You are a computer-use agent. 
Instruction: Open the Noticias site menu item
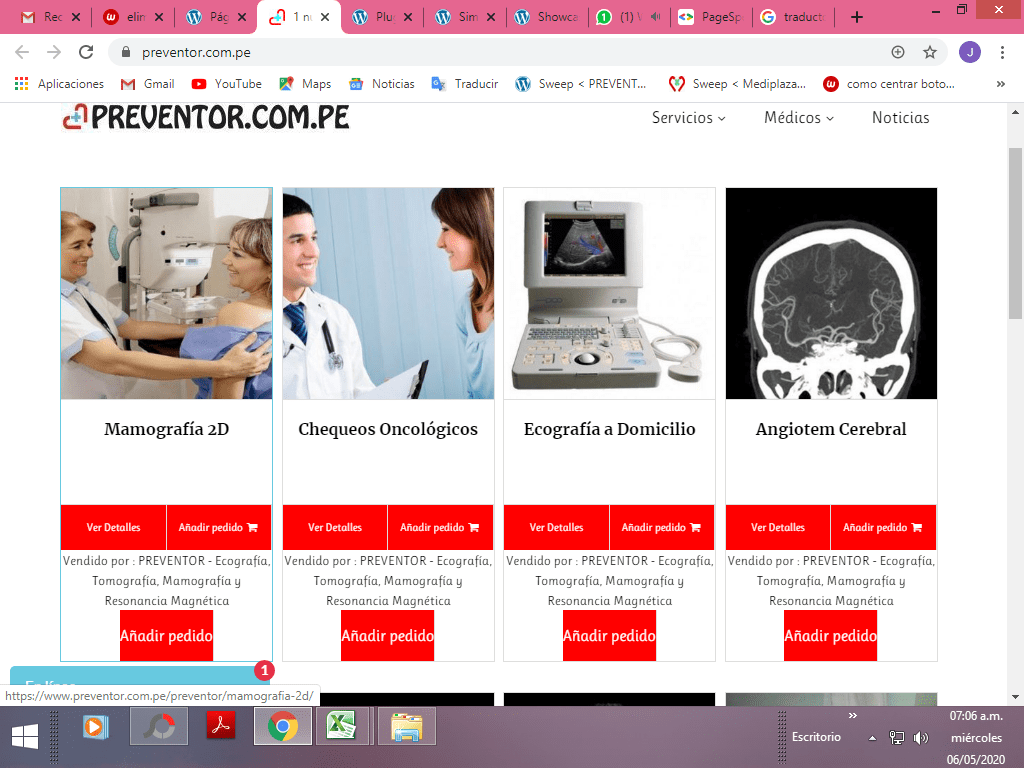tap(901, 118)
